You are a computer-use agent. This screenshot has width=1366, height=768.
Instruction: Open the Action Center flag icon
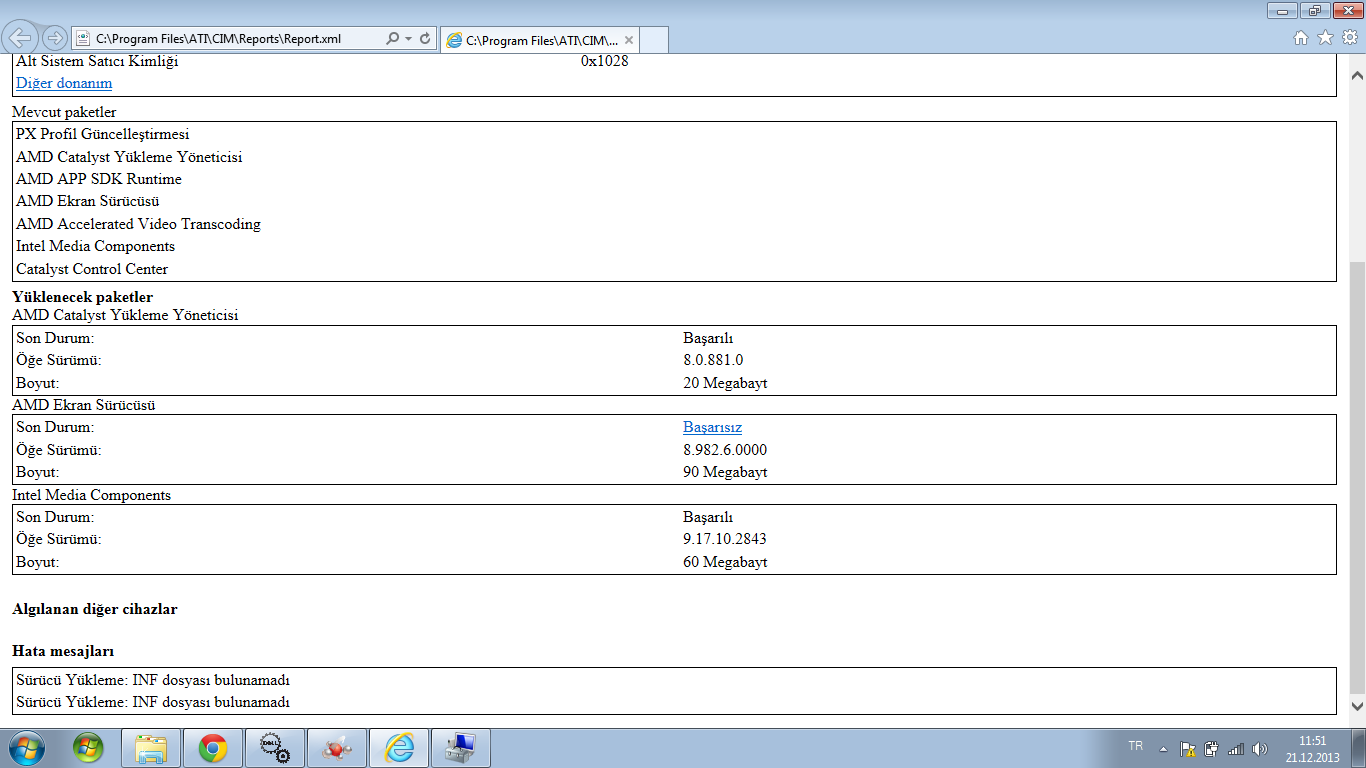coord(1188,748)
